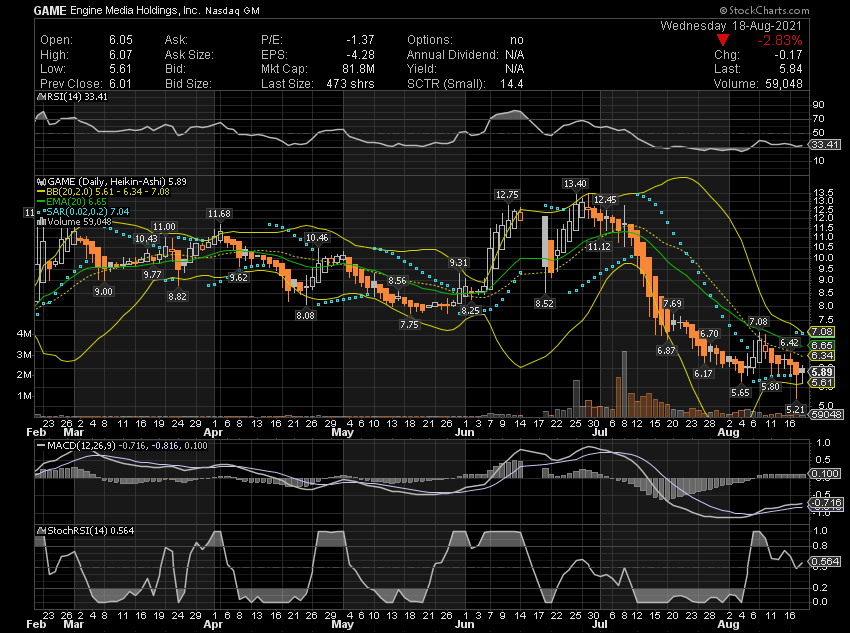850x633 pixels.
Task: Click the 7.75 low price label in May
Action: pos(409,324)
